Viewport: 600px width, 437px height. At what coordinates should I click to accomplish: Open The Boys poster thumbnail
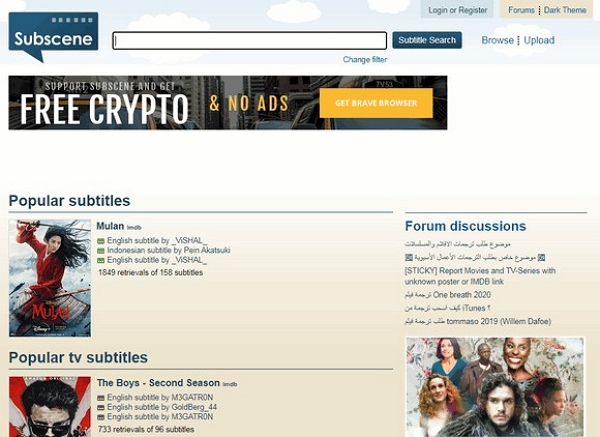tap(50, 407)
